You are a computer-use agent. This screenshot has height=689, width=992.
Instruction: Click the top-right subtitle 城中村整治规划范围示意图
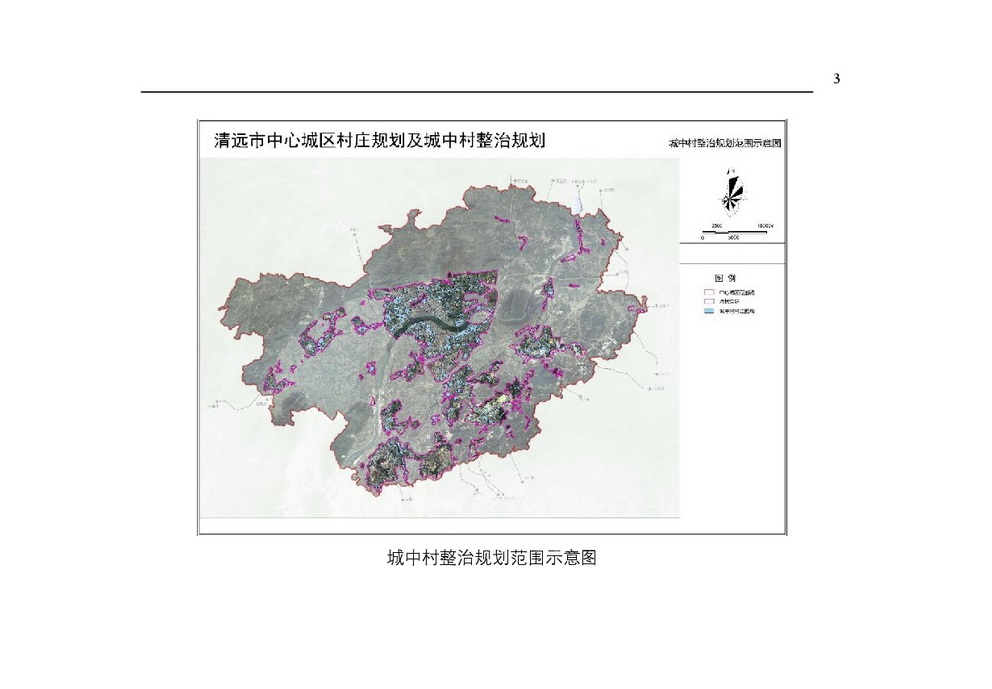click(x=724, y=143)
